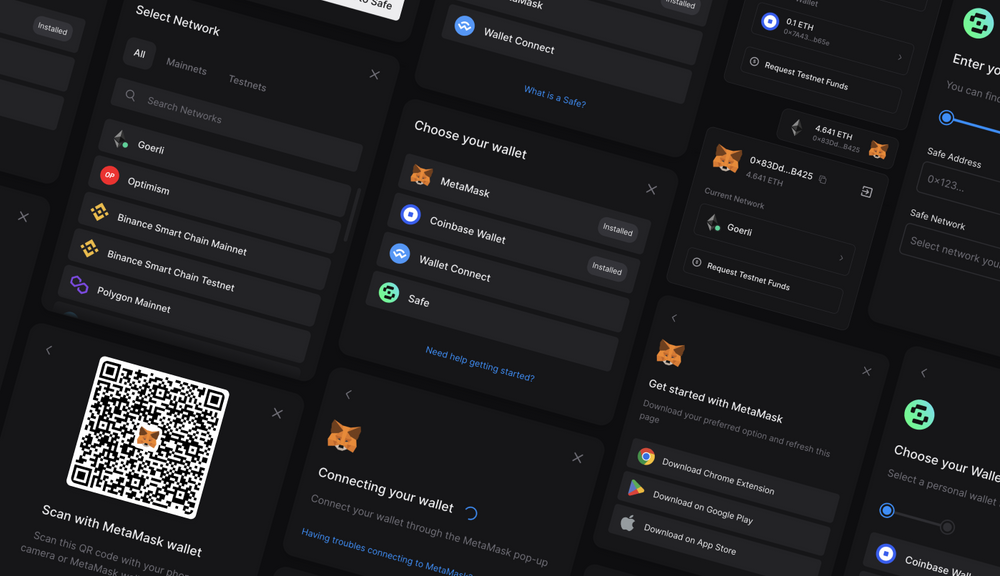The image size is (1000, 576).
Task: Select the All networks tab
Action: tap(139, 54)
